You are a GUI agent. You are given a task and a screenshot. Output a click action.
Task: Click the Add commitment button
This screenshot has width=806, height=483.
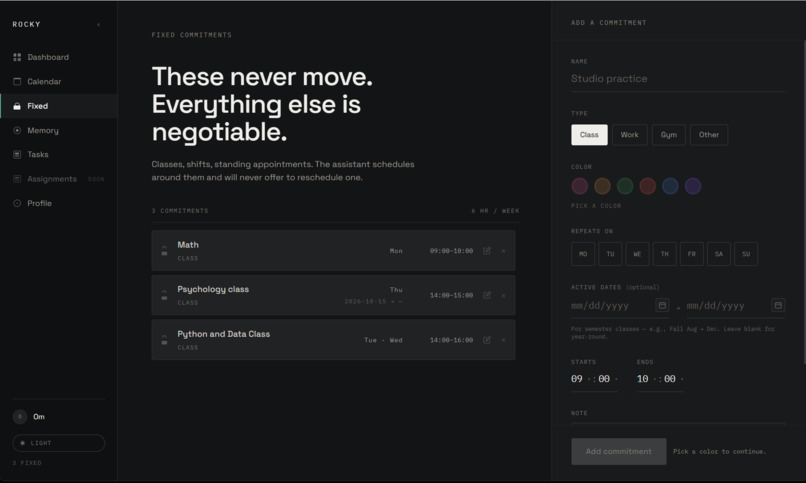click(x=619, y=451)
